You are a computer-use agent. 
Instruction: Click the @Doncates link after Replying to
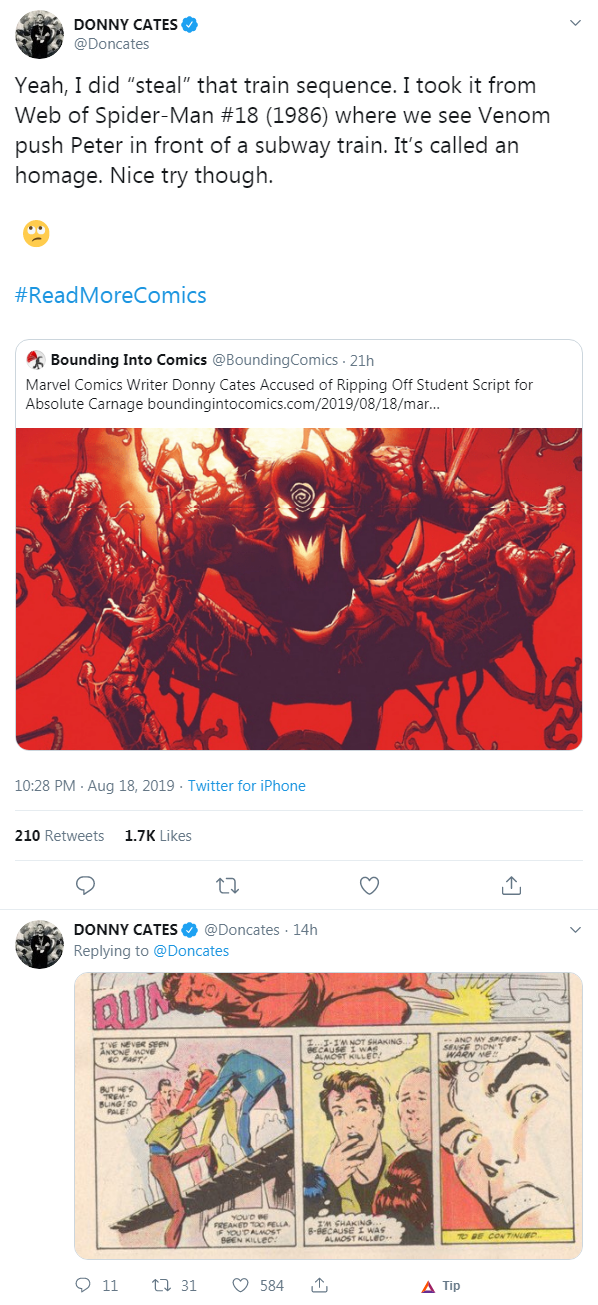191,951
